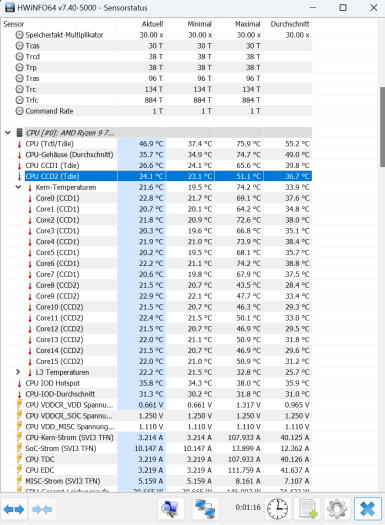Collapse the Kern-Temperaturen subtree
385x525 pixels.
18,187
